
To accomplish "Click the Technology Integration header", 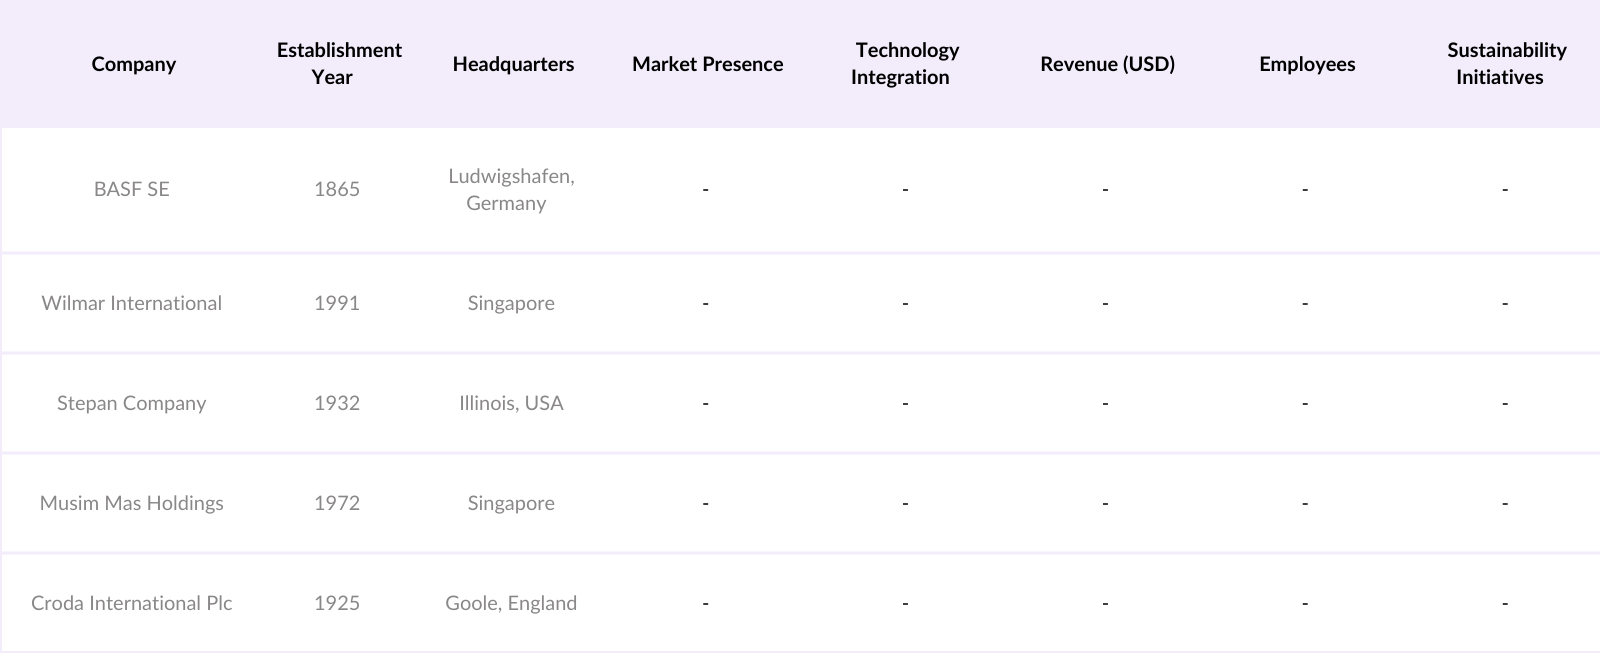I will pyautogui.click(x=905, y=64).
